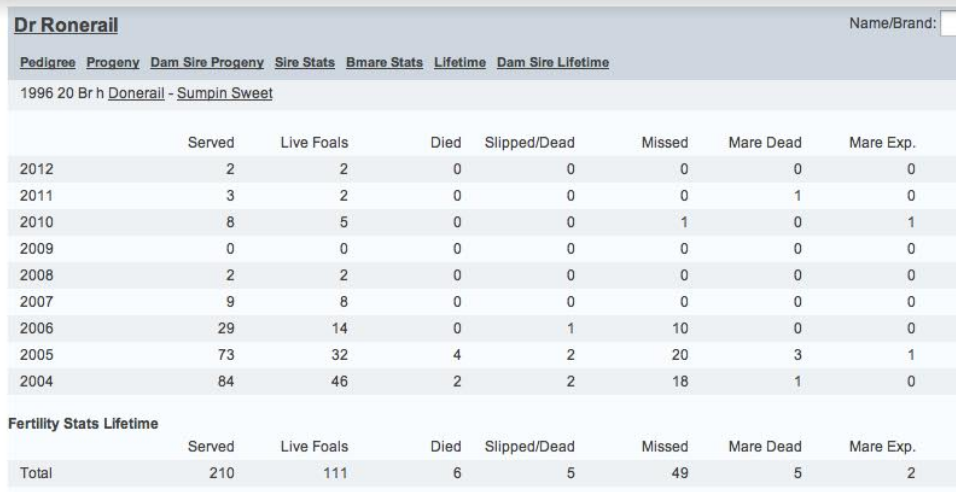Image resolution: width=956 pixels, height=492 pixels.
Task: Select Dam Sire Lifetime link
Action: coord(553,62)
